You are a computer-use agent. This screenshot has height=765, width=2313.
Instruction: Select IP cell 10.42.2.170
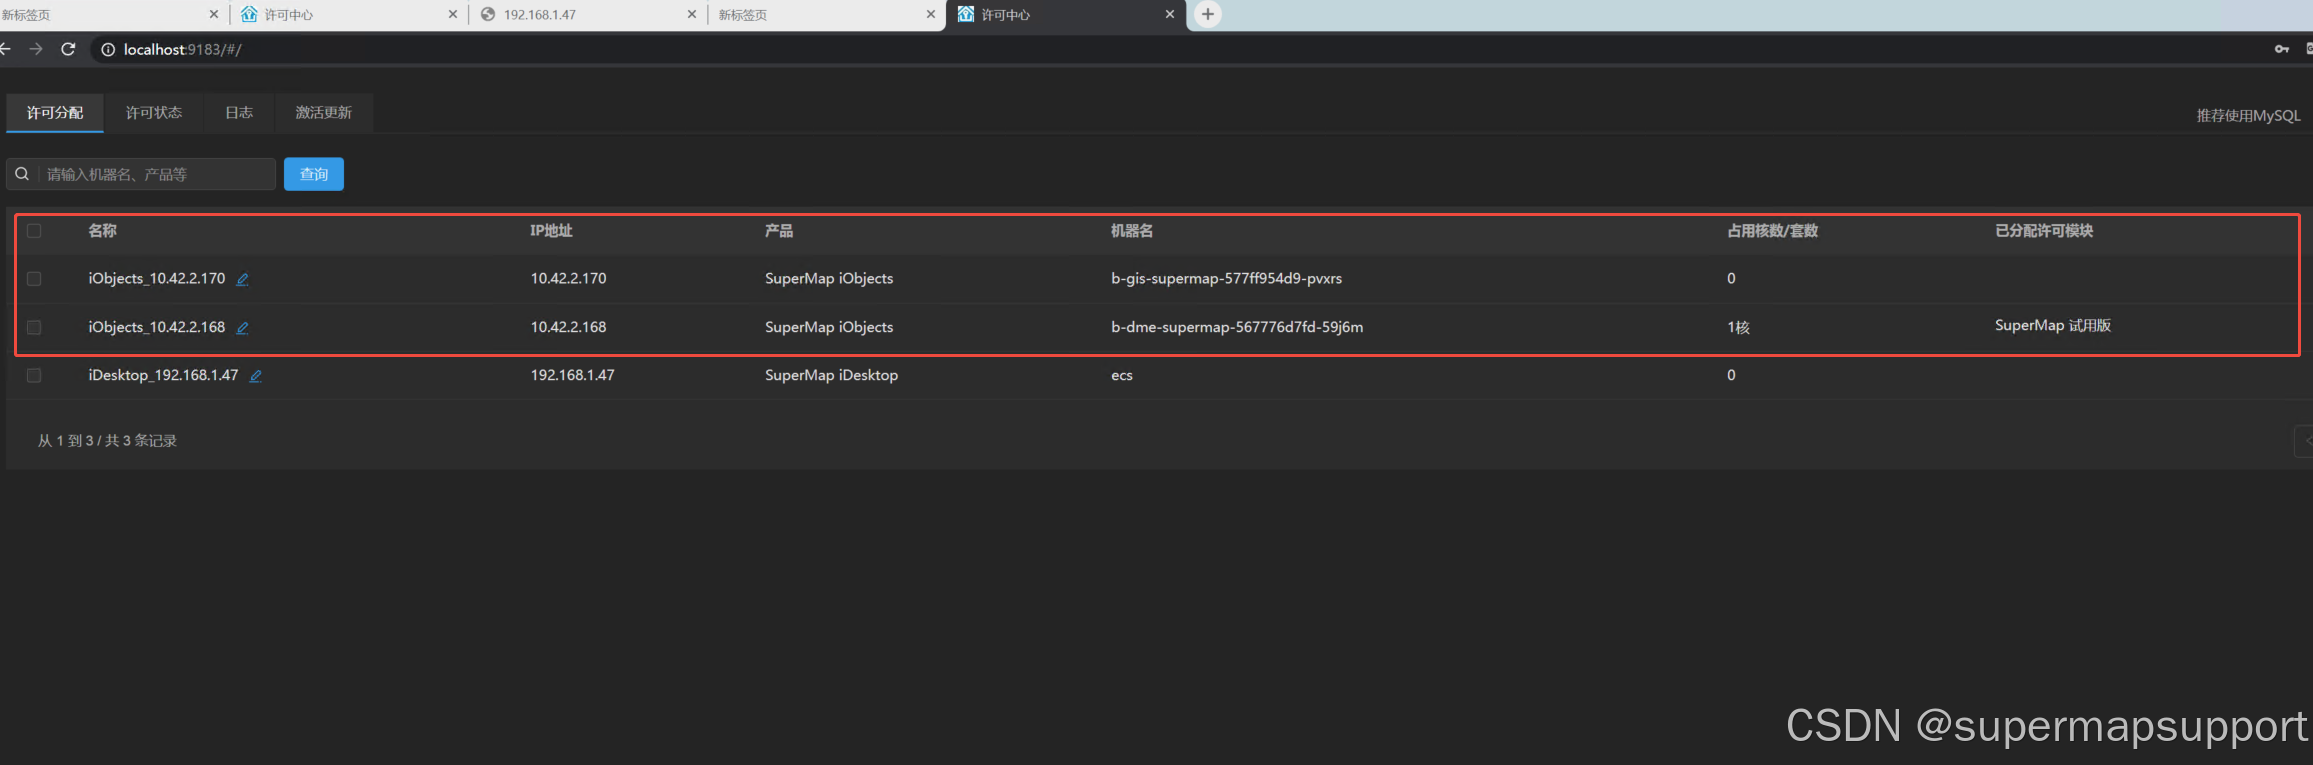point(568,279)
